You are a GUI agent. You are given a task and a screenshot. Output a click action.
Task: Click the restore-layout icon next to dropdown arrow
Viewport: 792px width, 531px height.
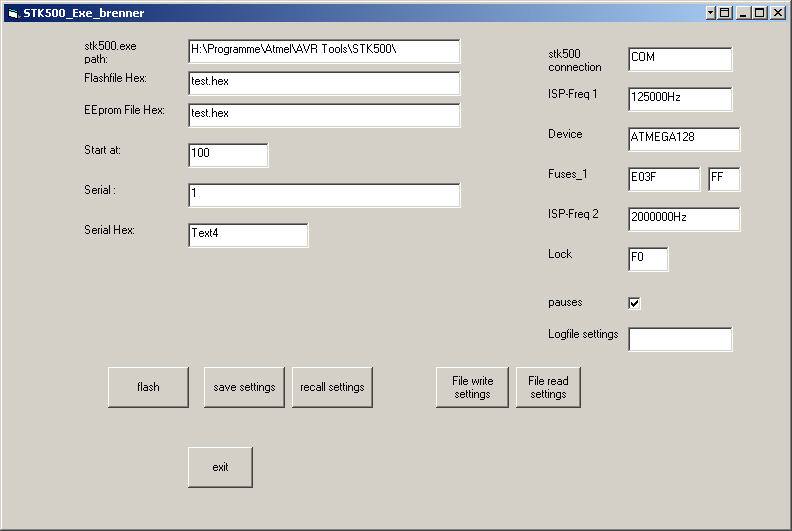tap(725, 13)
